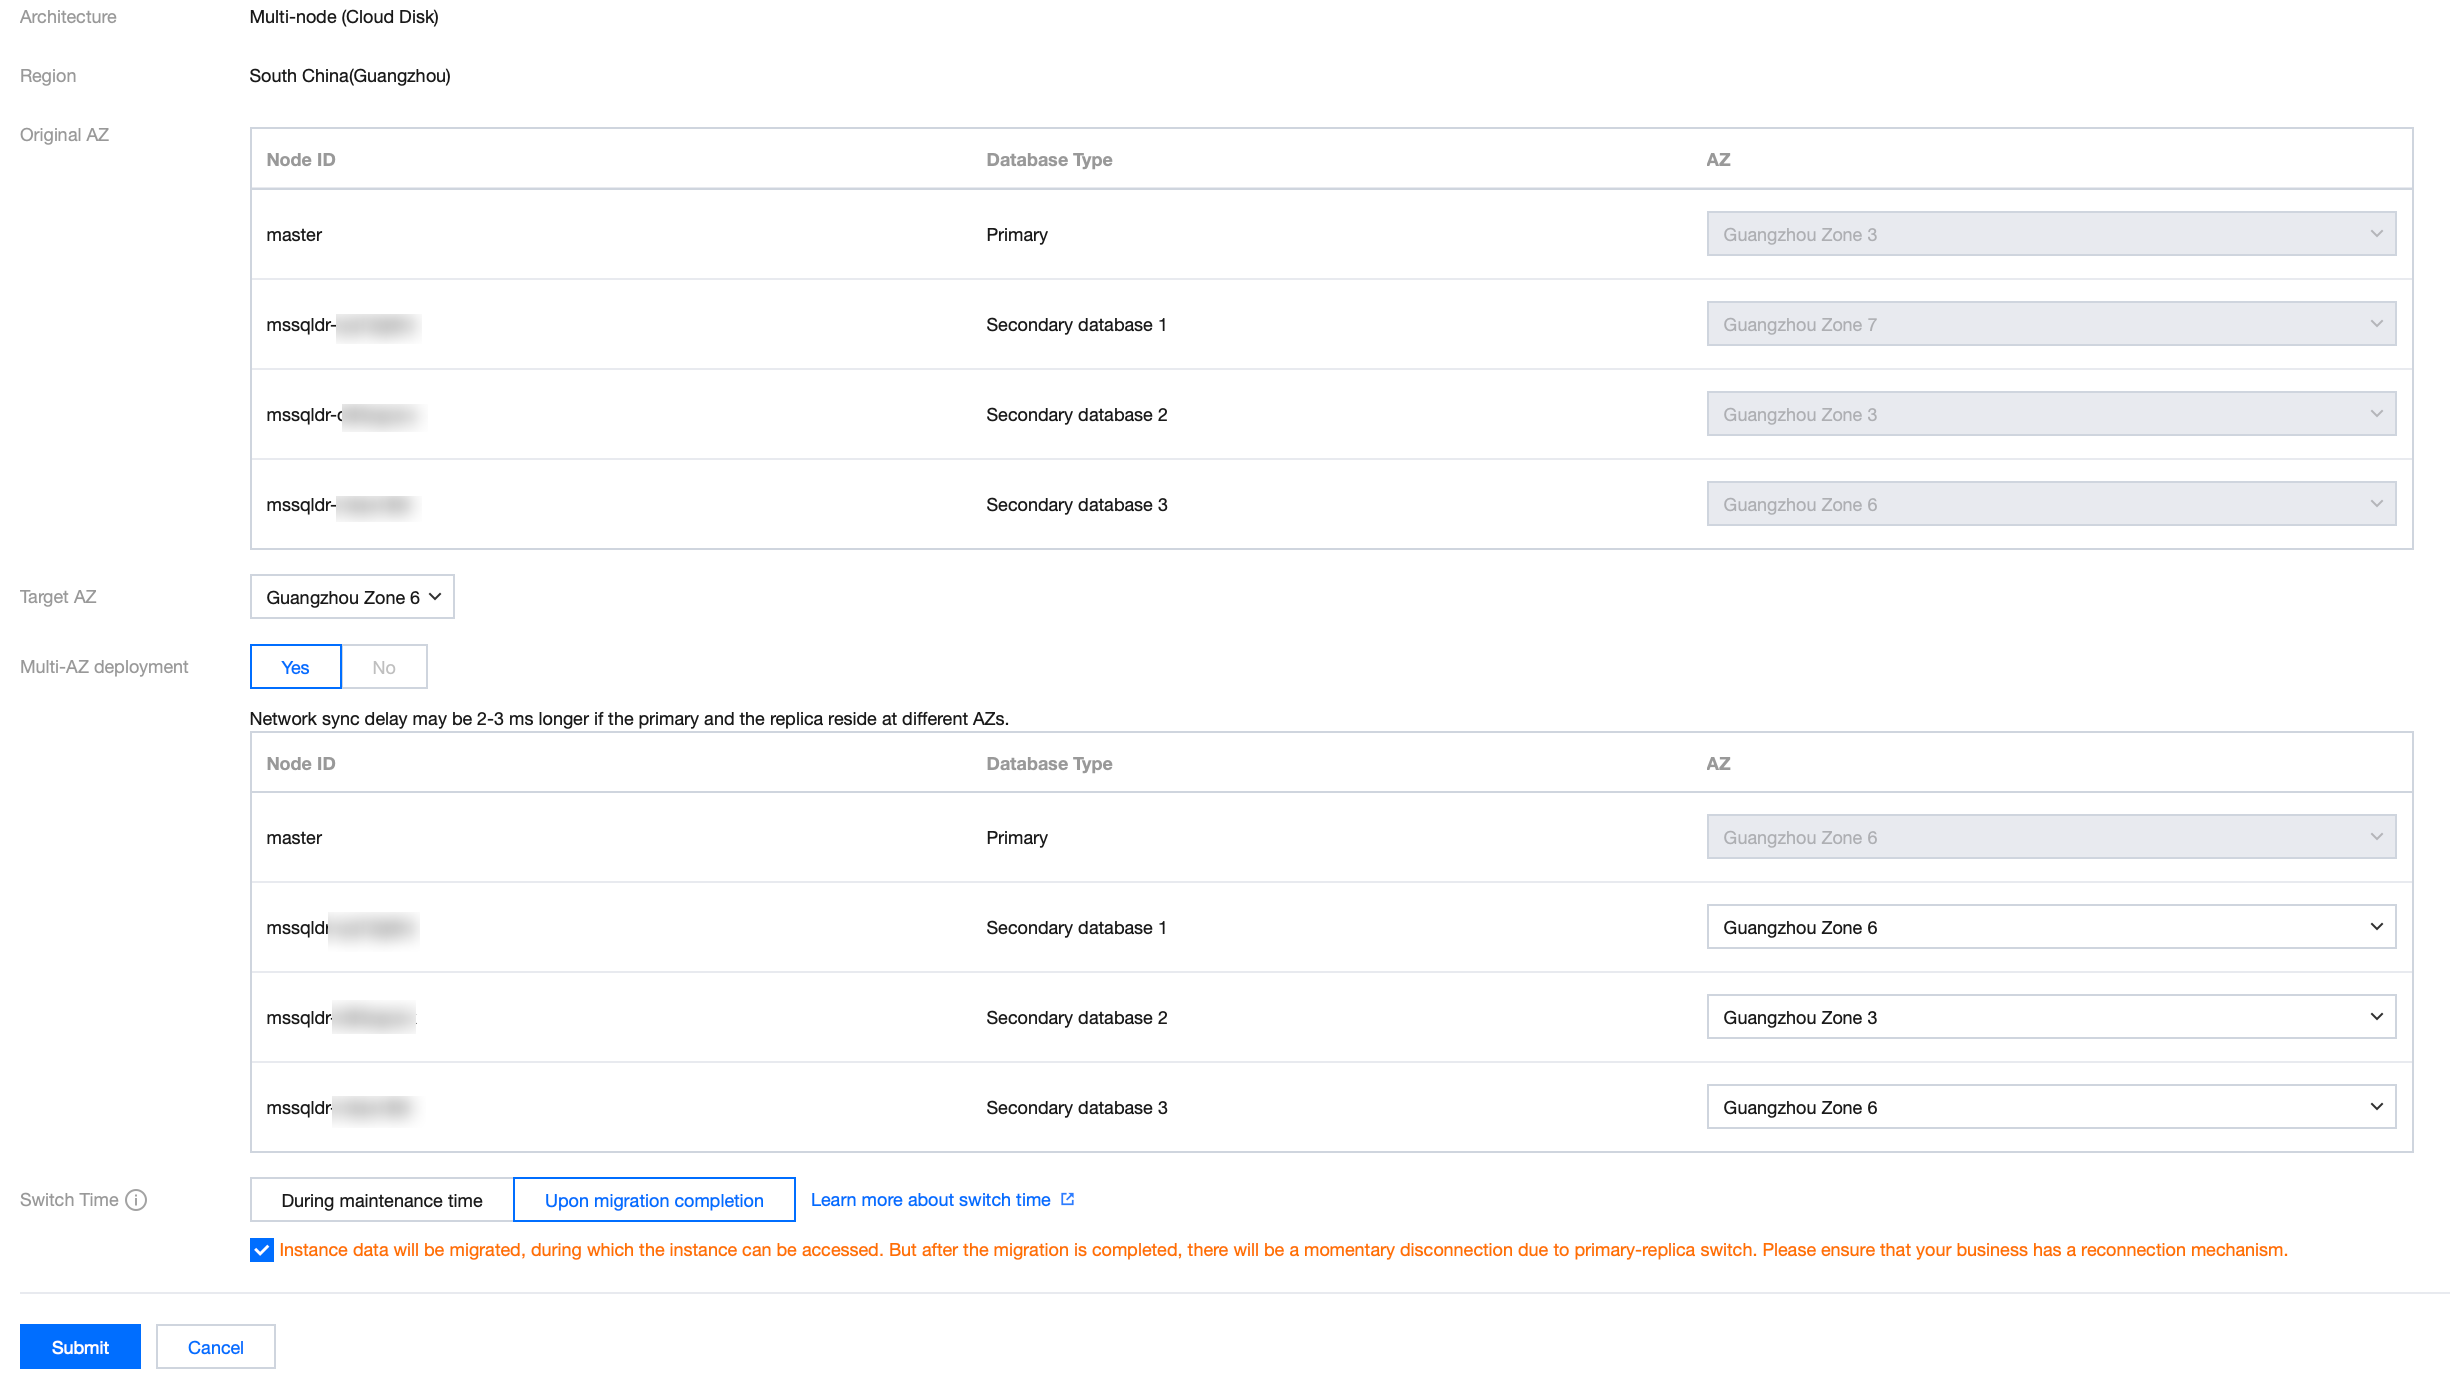This screenshot has width=2450, height=1378.
Task: Click the original Secondary database 3 Zone 6 chevron
Action: tap(2376, 504)
